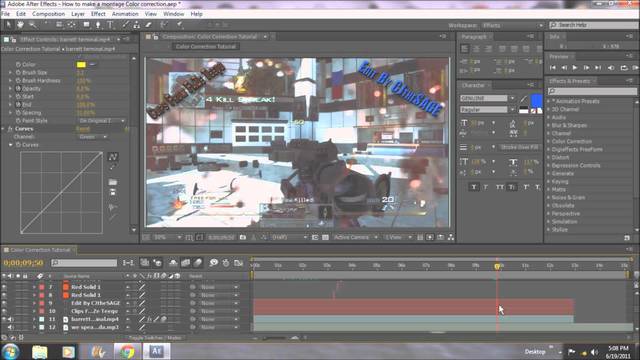640x360 pixels.
Task: Click center align text in Paragraph panel
Action: point(476,49)
